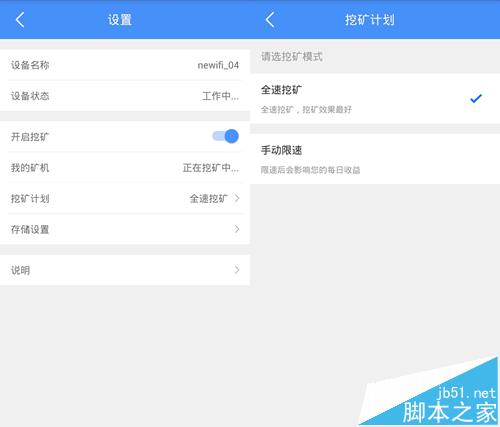Open the 存储设置 chevron
Image resolution: width=500 pixels, height=427 pixels.
(x=237, y=229)
